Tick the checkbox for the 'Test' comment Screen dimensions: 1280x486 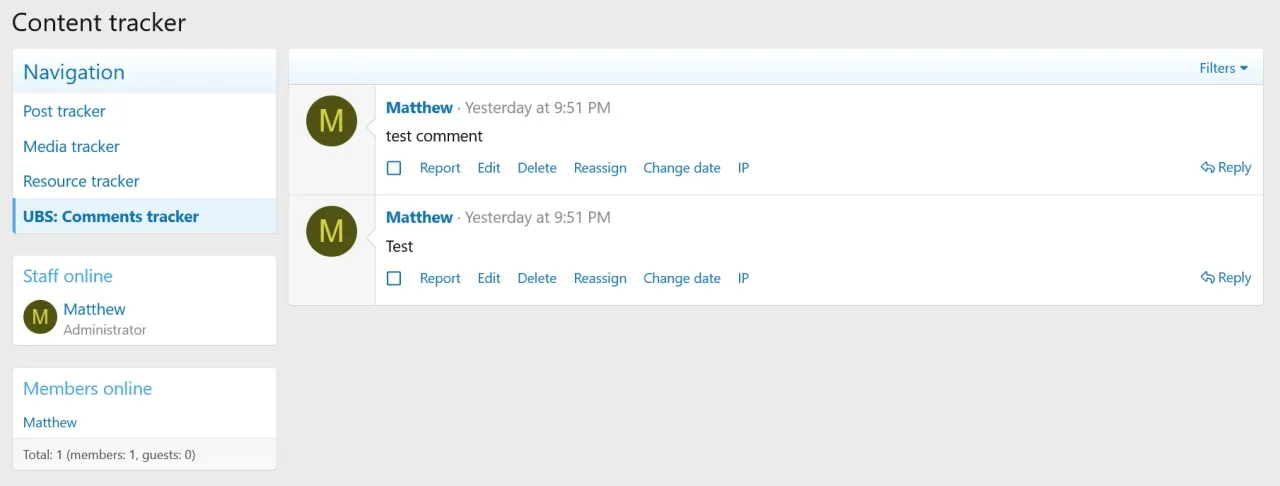point(394,278)
